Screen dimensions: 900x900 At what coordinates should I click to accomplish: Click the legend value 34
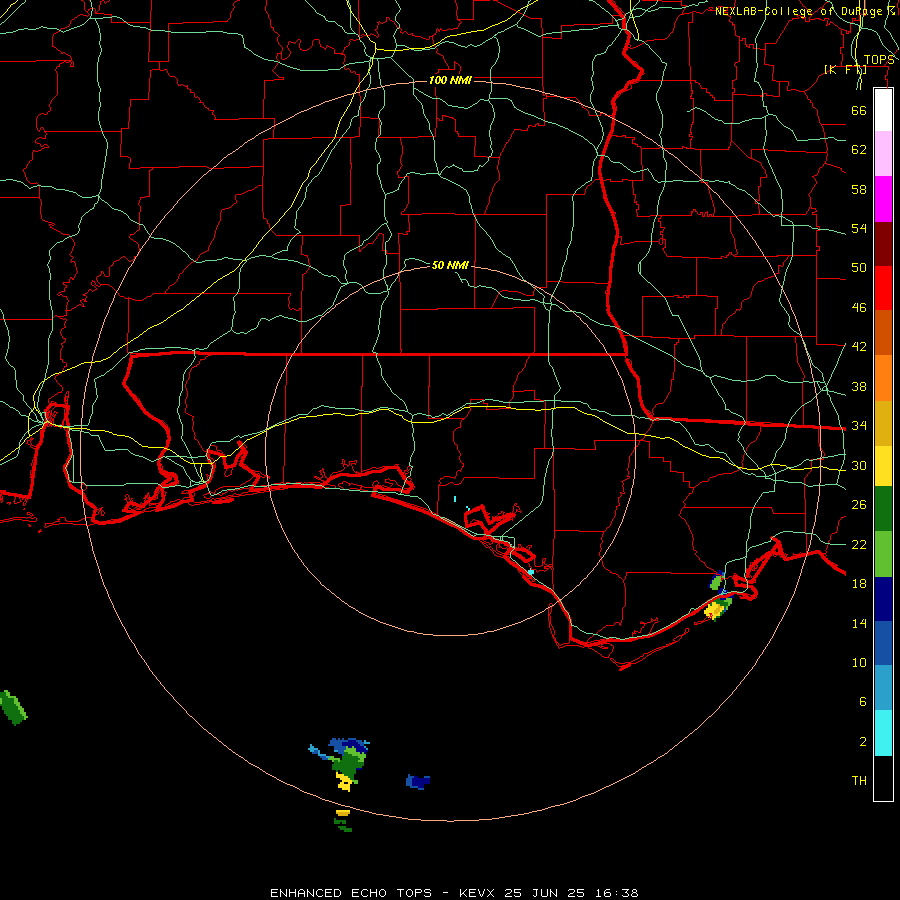pyautogui.click(x=859, y=426)
